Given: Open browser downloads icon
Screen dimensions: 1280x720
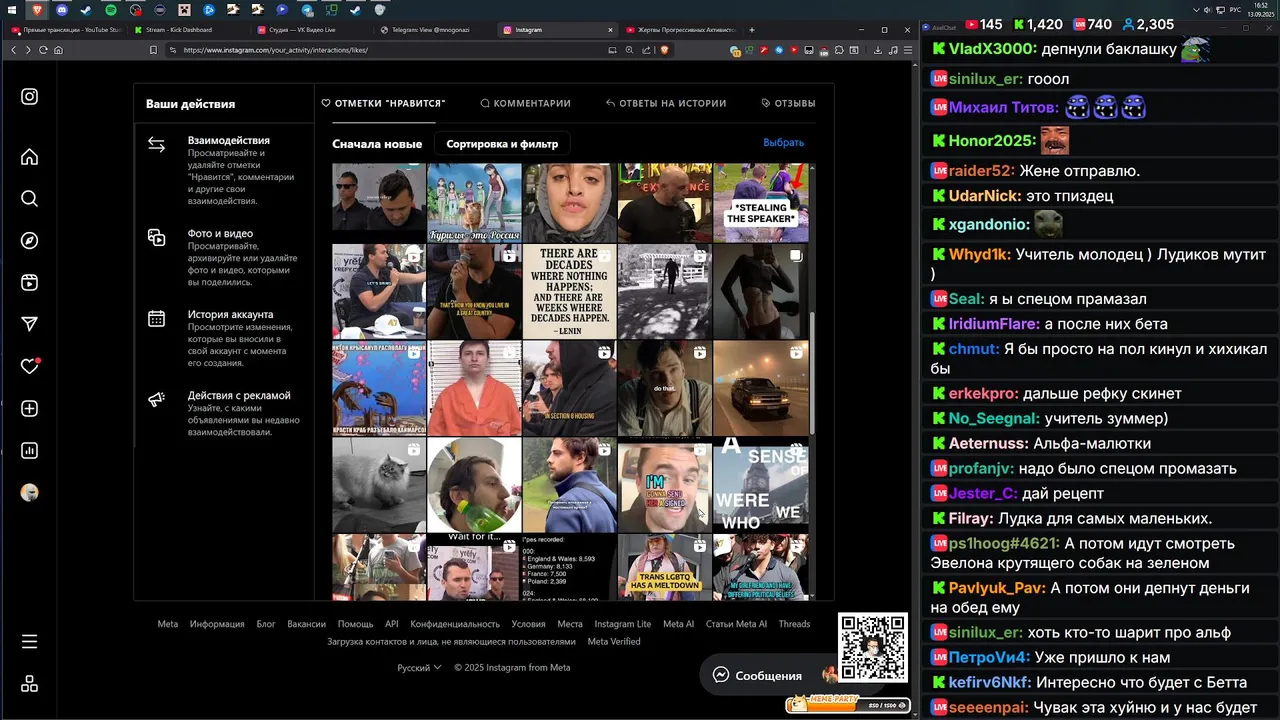Looking at the screenshot, I should point(878,50).
